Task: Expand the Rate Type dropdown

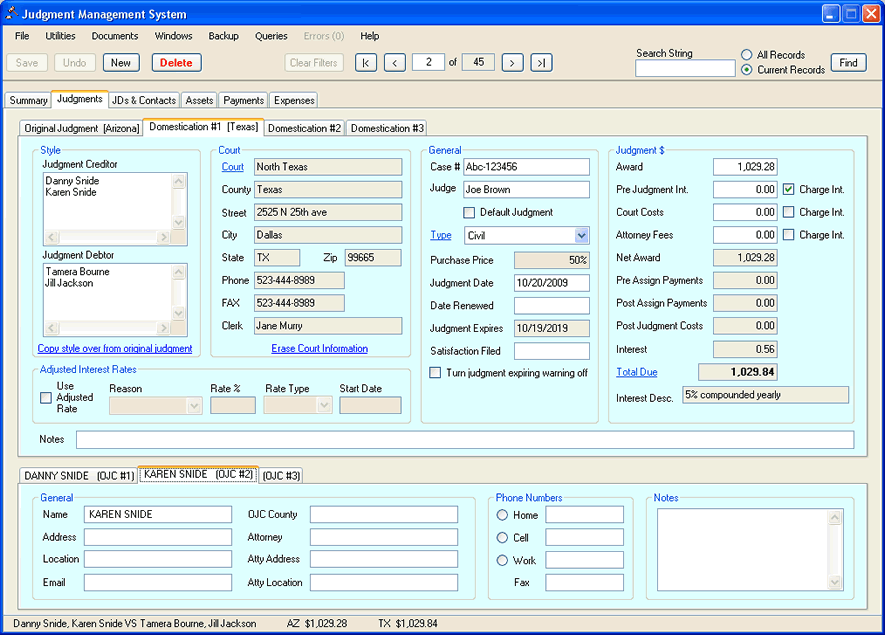Action: click(324, 406)
